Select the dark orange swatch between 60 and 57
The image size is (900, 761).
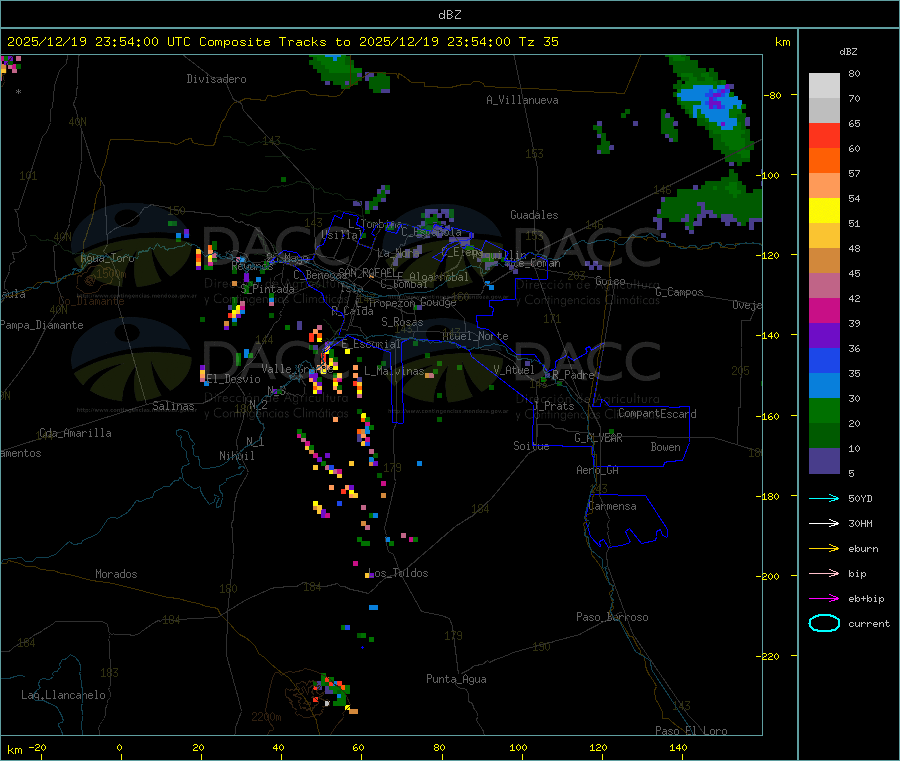pos(824,161)
